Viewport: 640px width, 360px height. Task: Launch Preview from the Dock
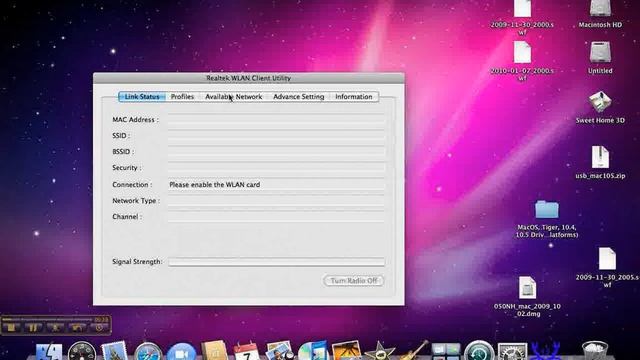click(279, 351)
